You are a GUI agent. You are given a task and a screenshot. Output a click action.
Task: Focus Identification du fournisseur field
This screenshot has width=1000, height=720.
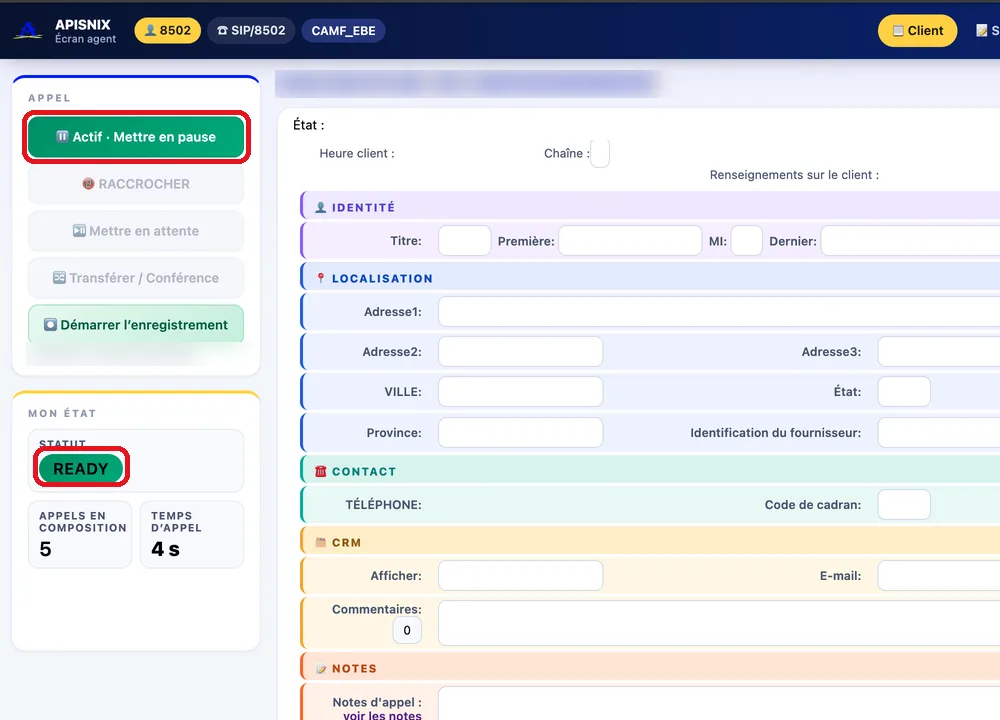pyautogui.click(x=939, y=432)
